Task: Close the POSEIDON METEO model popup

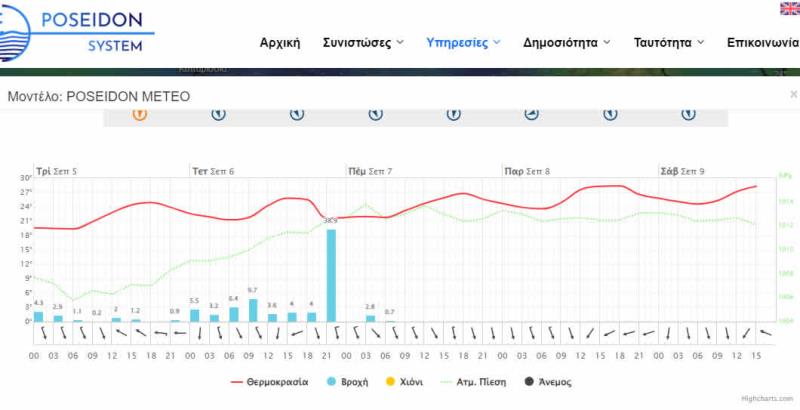Action: (x=793, y=95)
